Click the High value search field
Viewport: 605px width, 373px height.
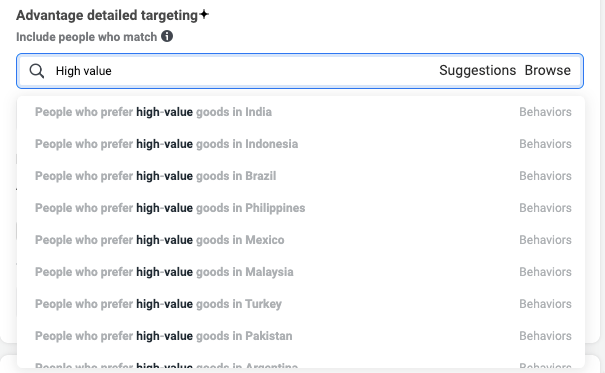point(300,71)
